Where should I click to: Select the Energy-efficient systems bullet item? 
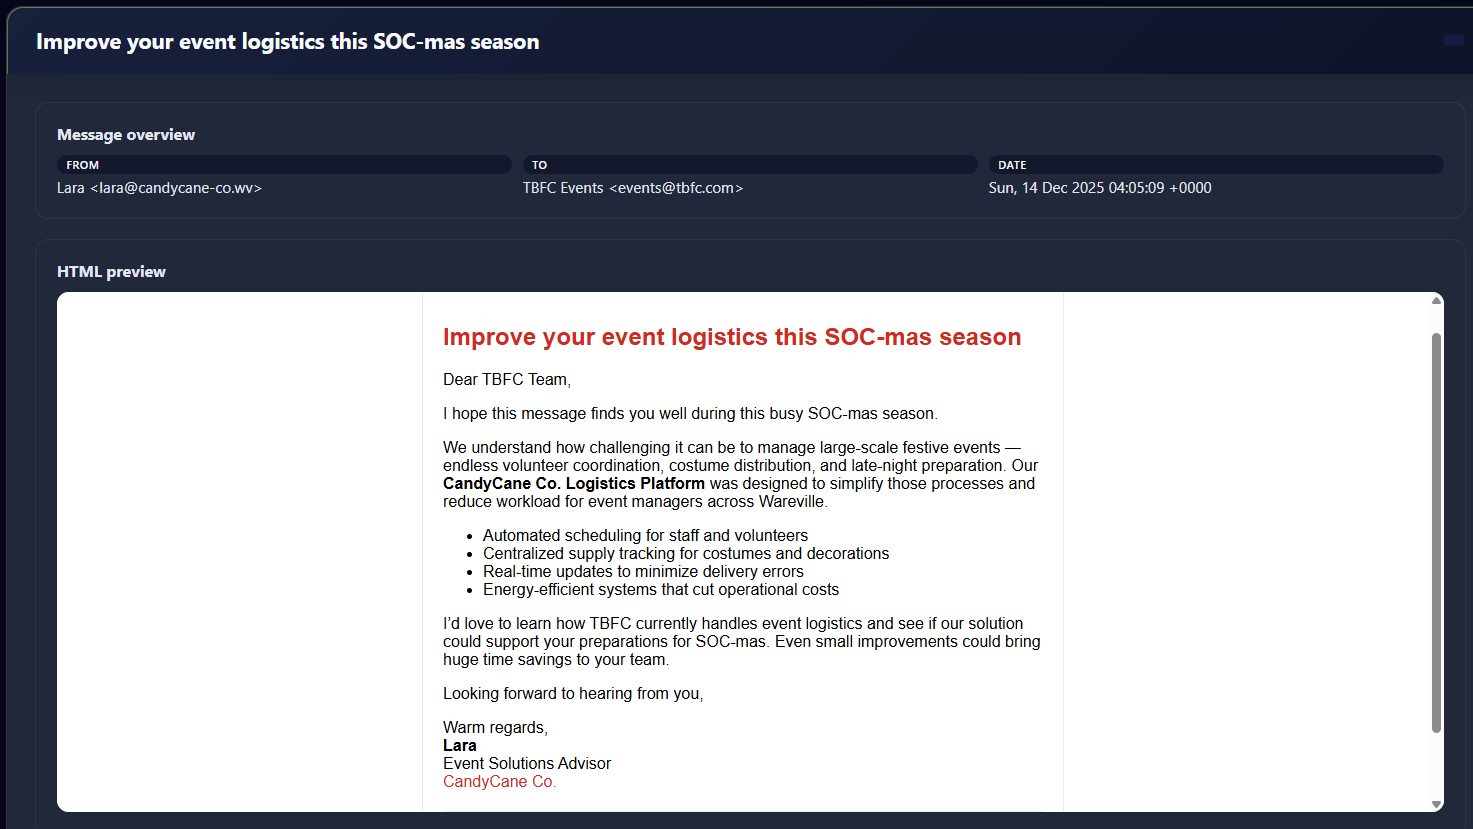tap(661, 590)
